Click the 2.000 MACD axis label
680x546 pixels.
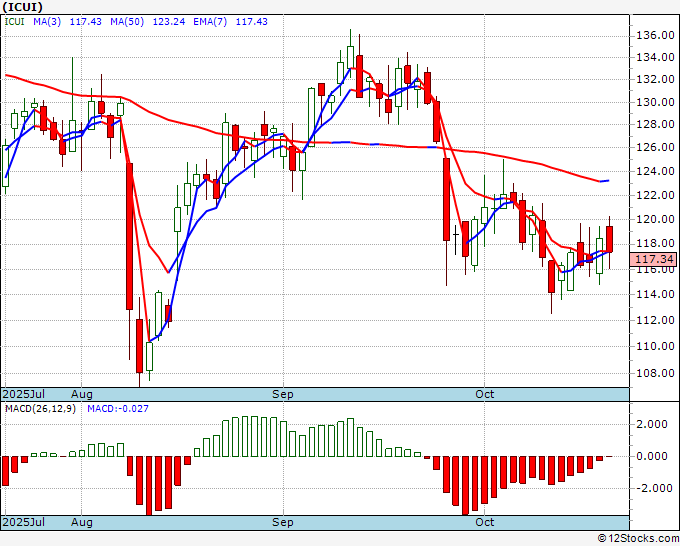tap(651, 424)
